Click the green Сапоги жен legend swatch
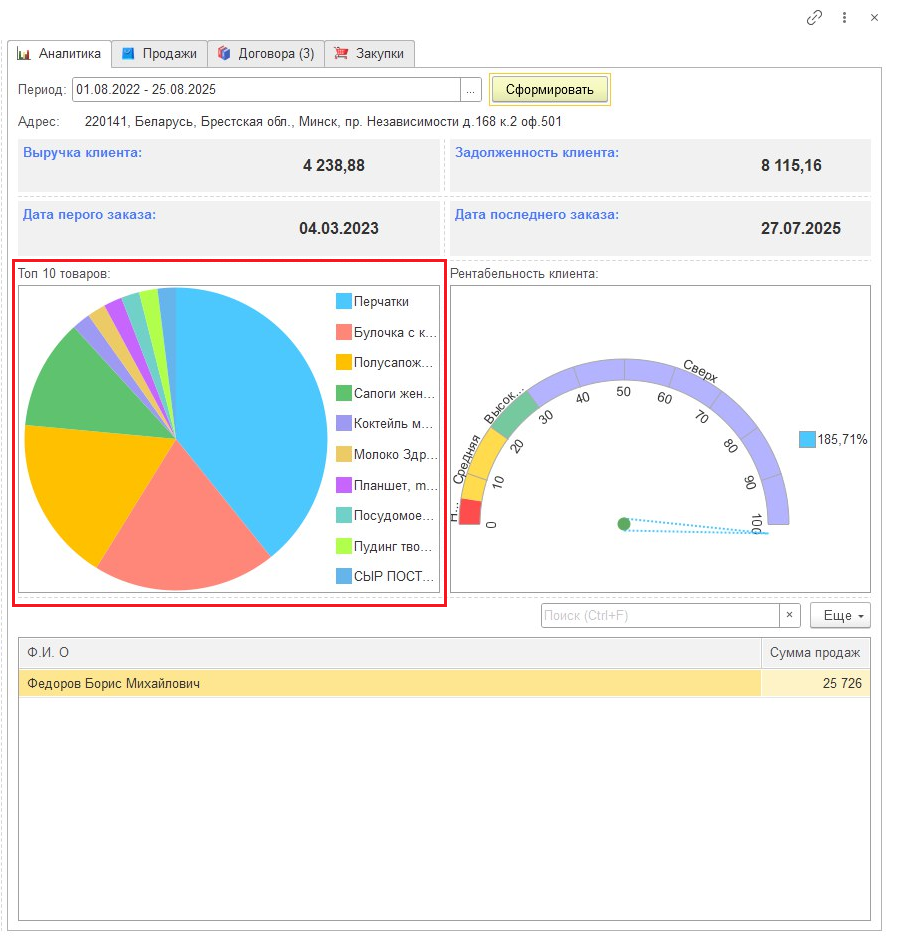Screen dimensions: 900x946 [x=344, y=393]
